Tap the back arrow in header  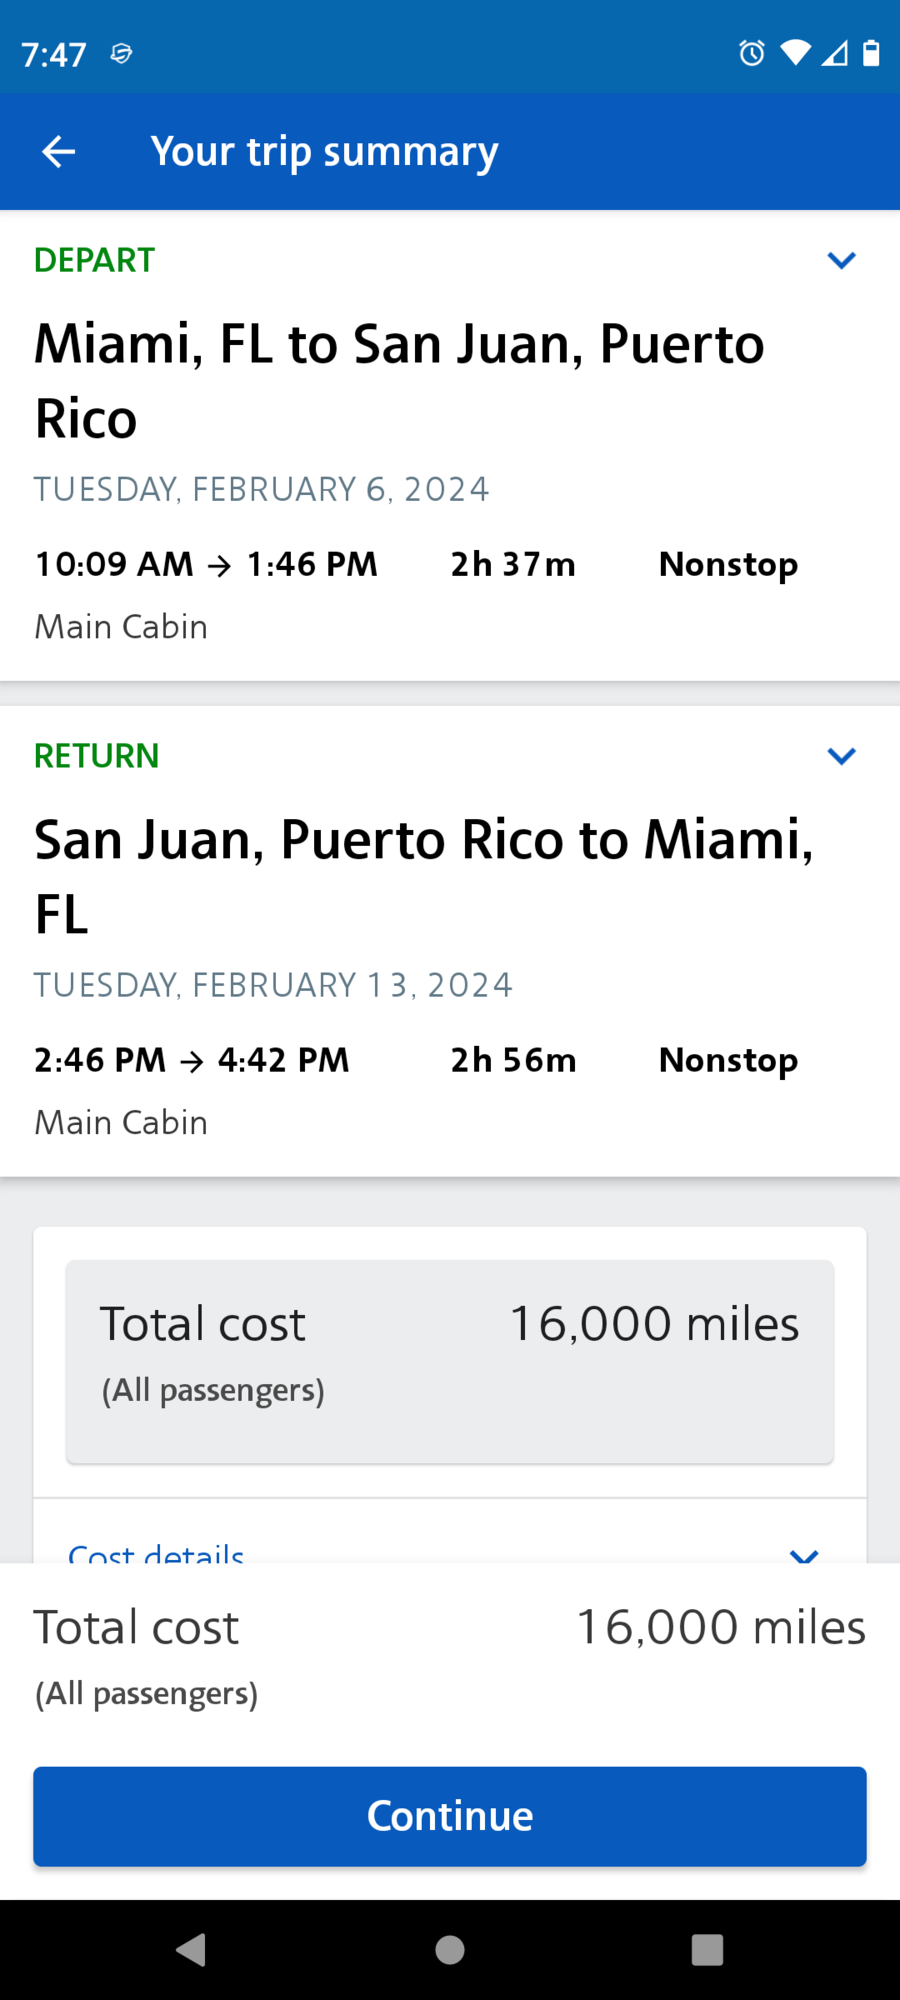[x=59, y=152]
